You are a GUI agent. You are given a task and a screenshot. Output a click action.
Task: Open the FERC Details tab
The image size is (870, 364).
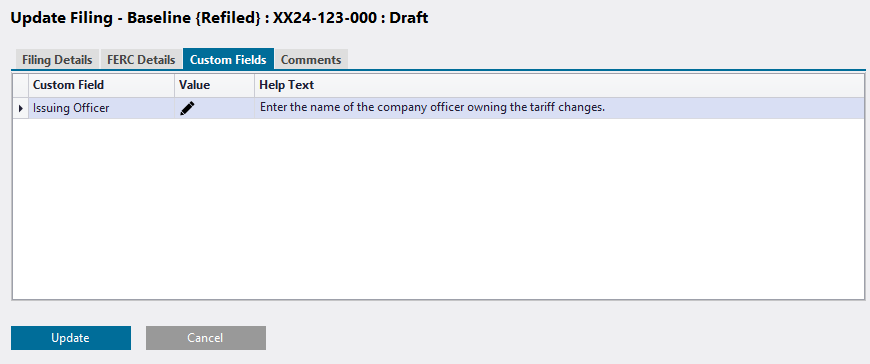(x=141, y=59)
